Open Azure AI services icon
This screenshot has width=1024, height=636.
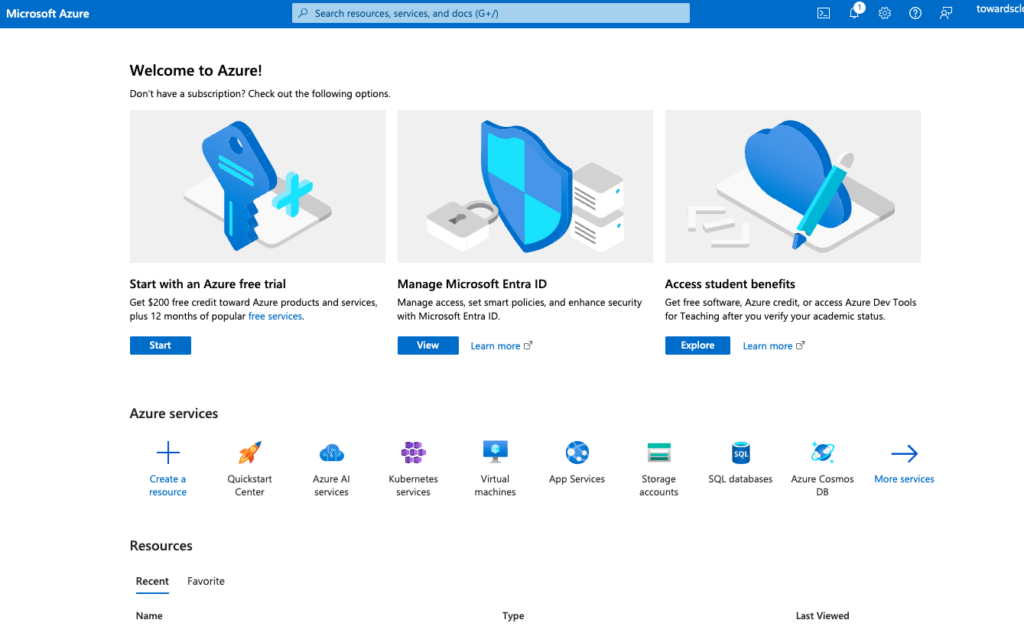(x=331, y=453)
